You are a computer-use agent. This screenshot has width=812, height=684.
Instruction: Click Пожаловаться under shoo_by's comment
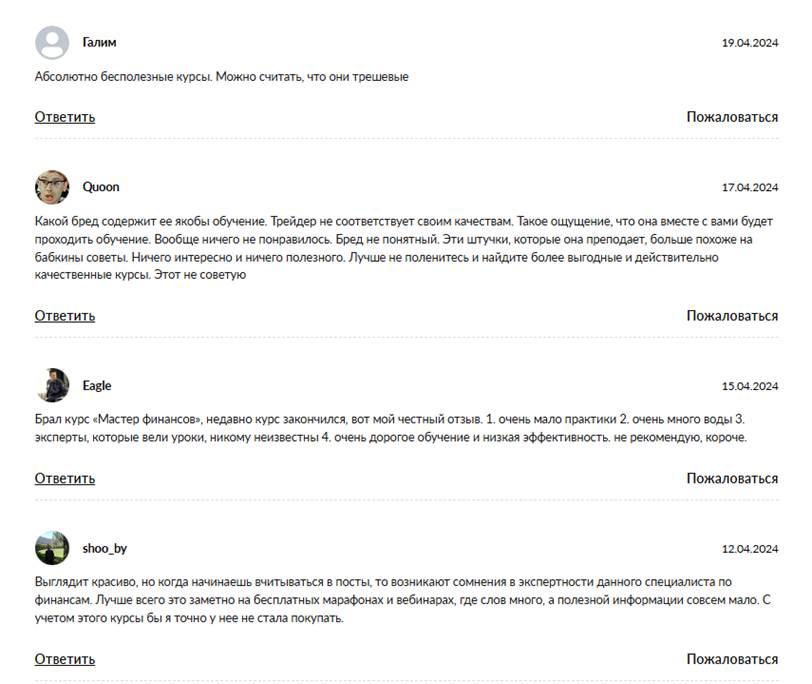pyautogui.click(x=732, y=659)
